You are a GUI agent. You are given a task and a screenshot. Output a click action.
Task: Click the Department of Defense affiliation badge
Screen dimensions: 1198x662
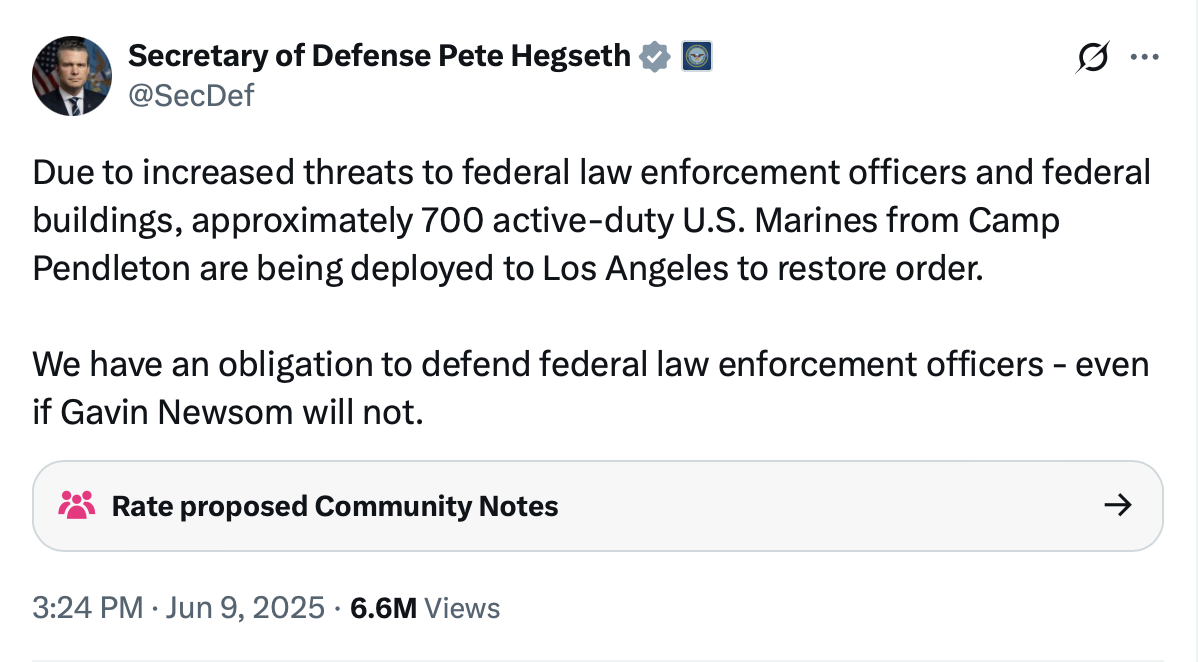click(x=695, y=57)
